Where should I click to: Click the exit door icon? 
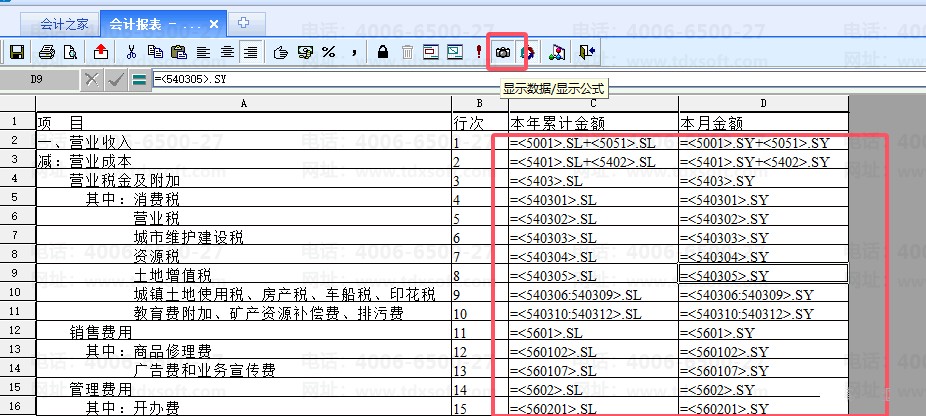tap(586, 50)
